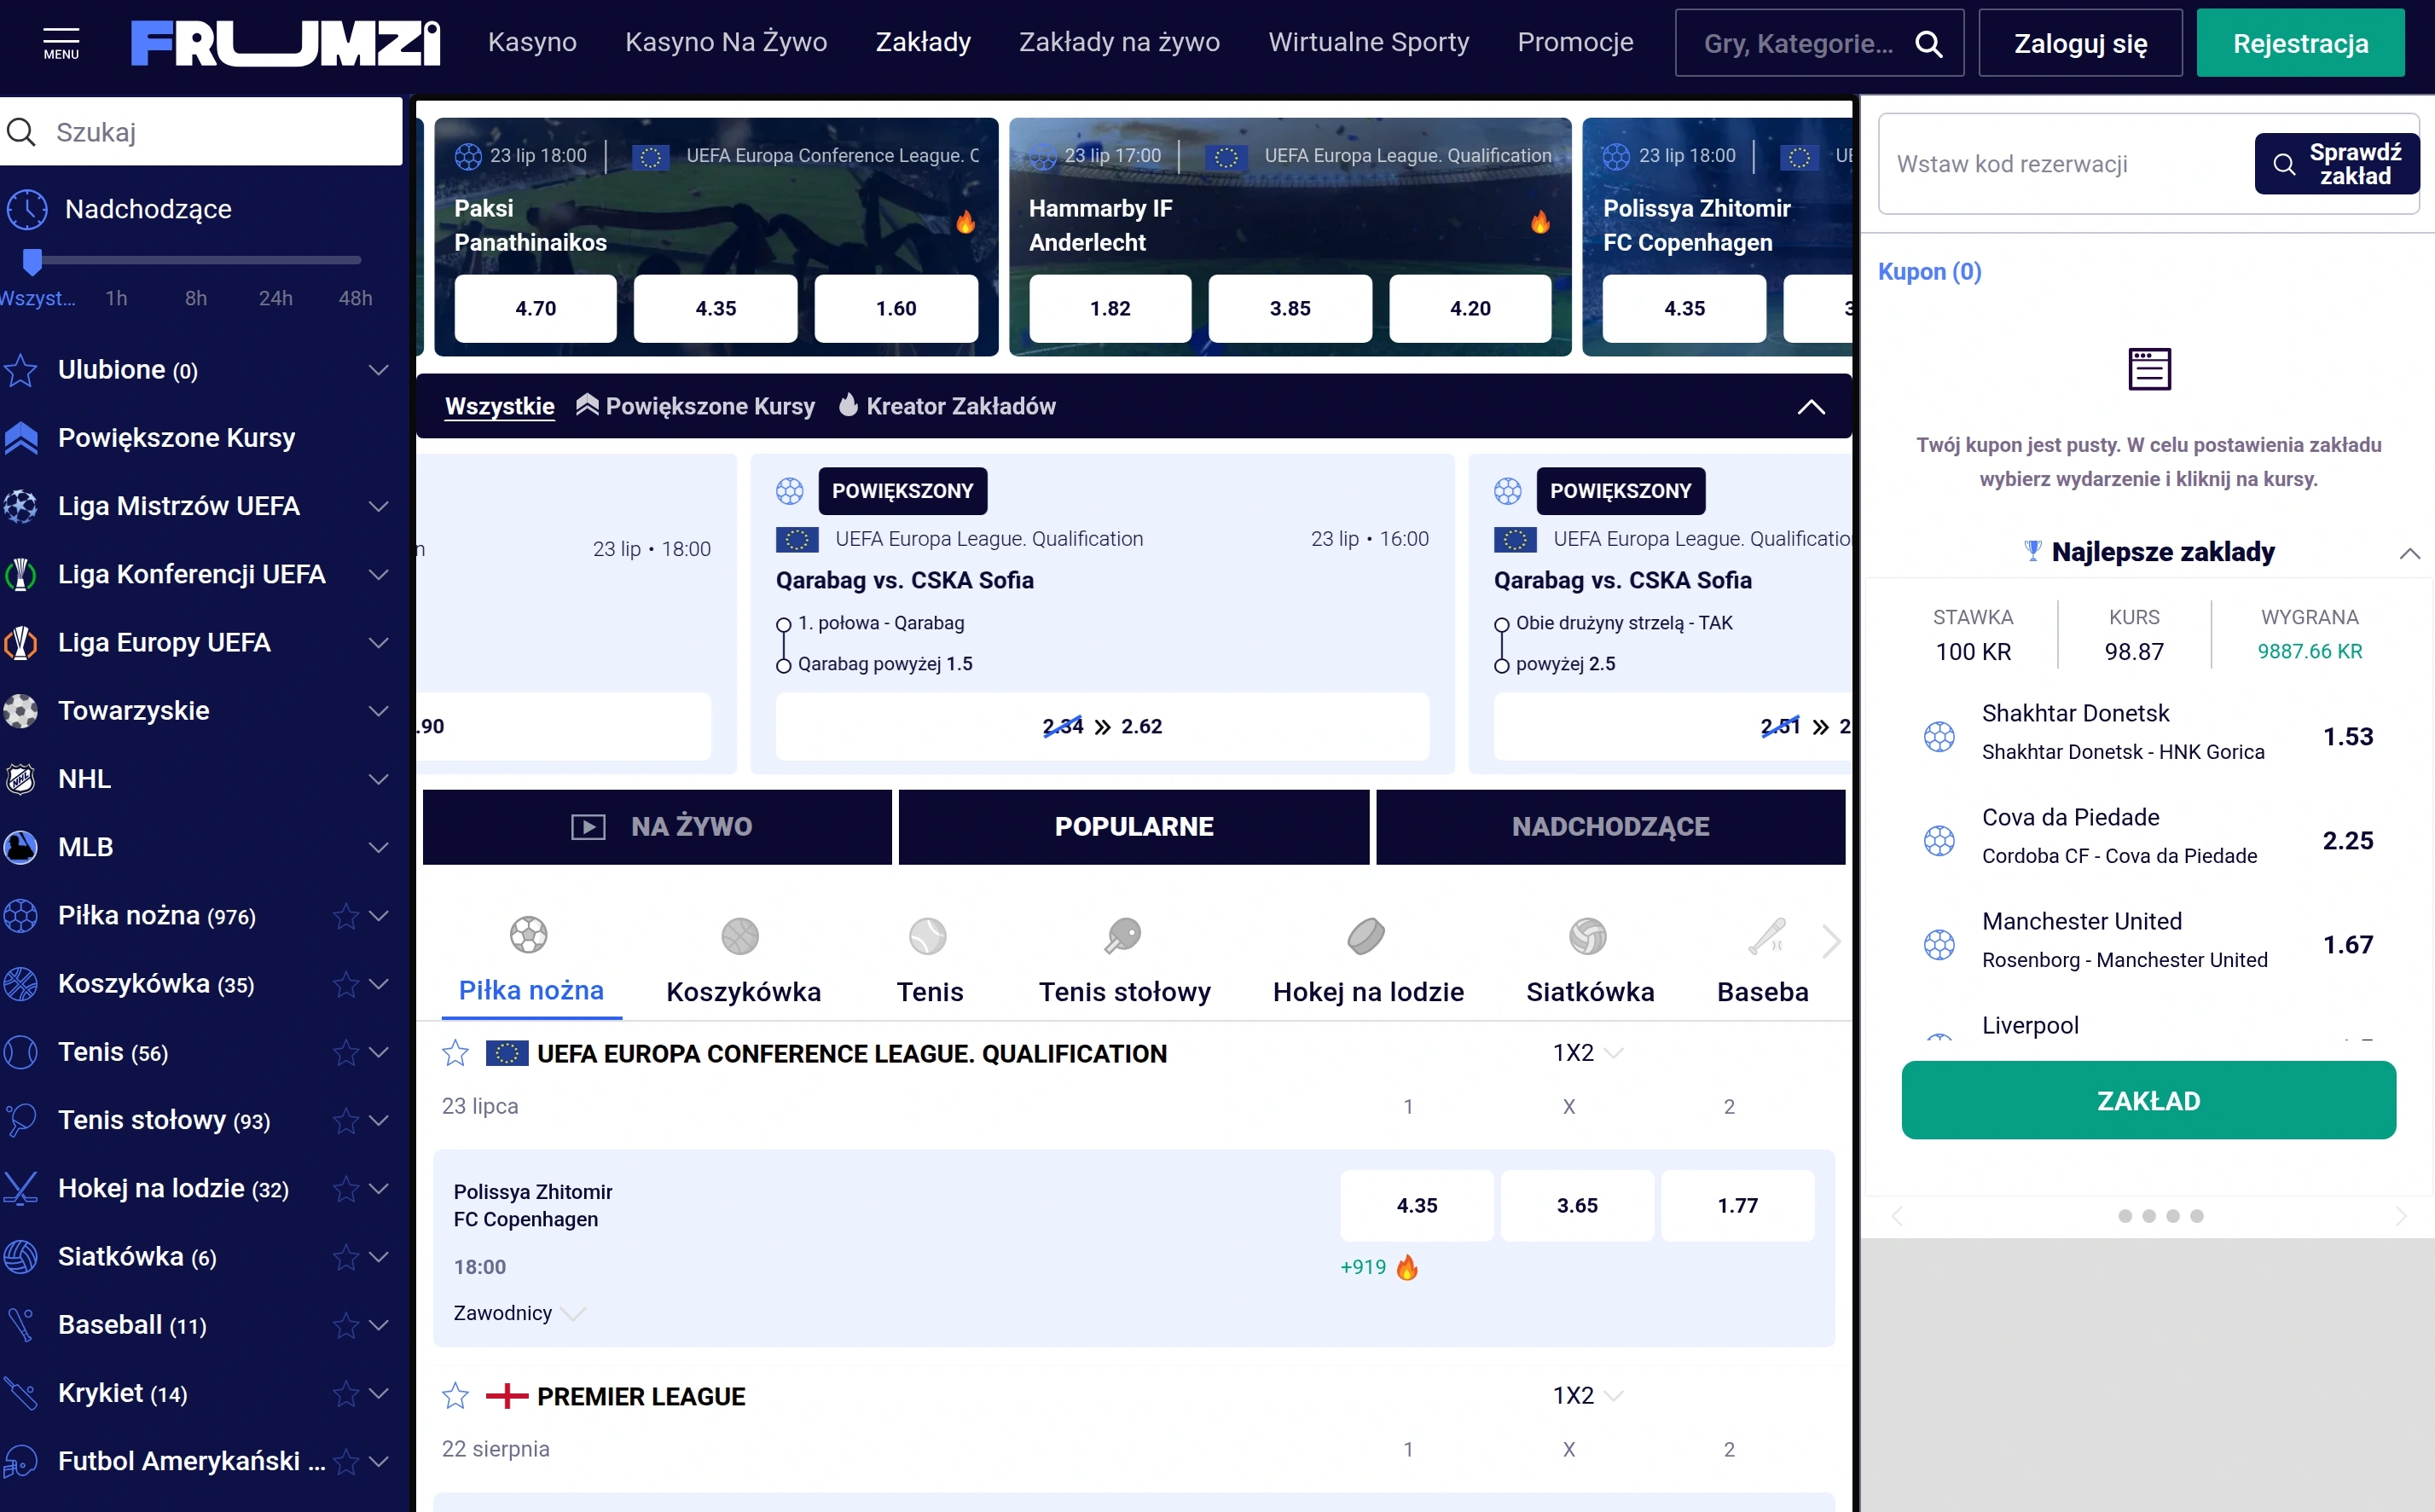The height and width of the screenshot is (1512, 2435).
Task: Click the Nadchodzące clock icon
Action: click(x=27, y=209)
